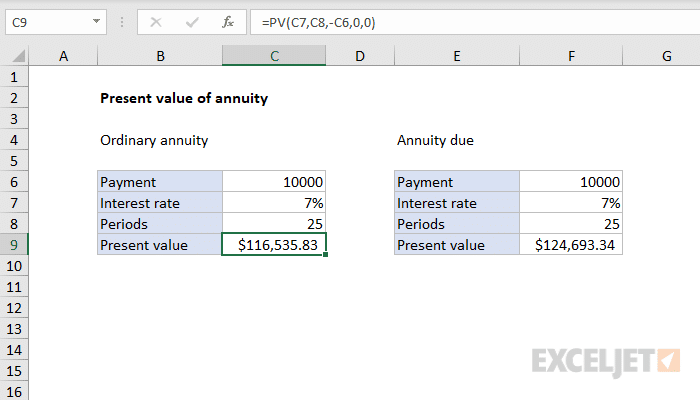
Task: Select cell C9 showing $116,535.83
Action: [274, 245]
